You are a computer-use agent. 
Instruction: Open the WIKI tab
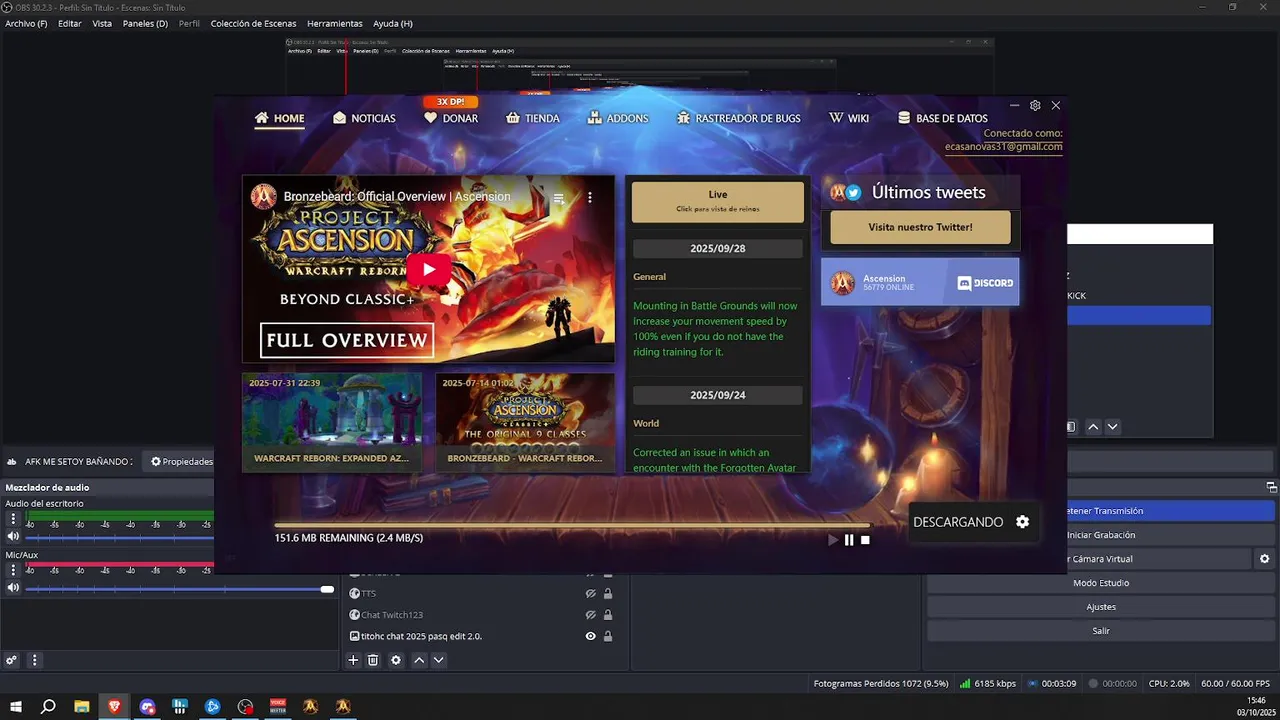click(849, 118)
